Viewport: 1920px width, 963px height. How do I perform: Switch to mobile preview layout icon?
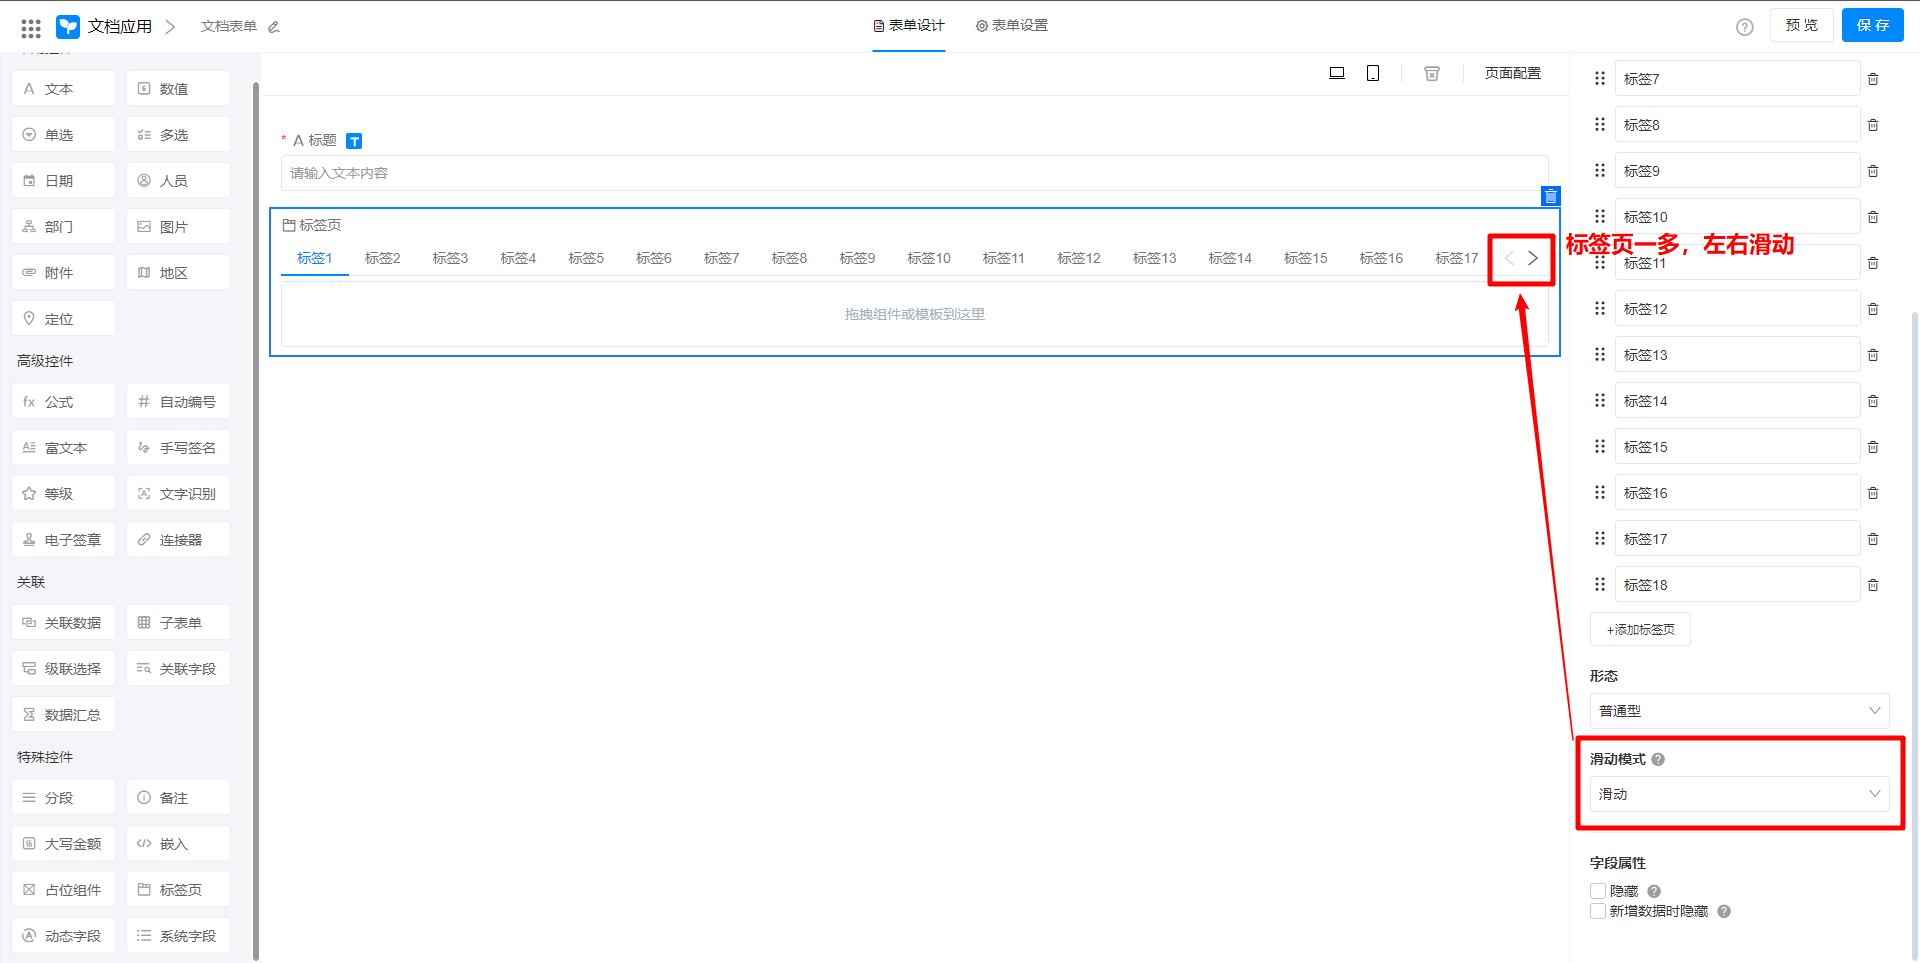1373,73
